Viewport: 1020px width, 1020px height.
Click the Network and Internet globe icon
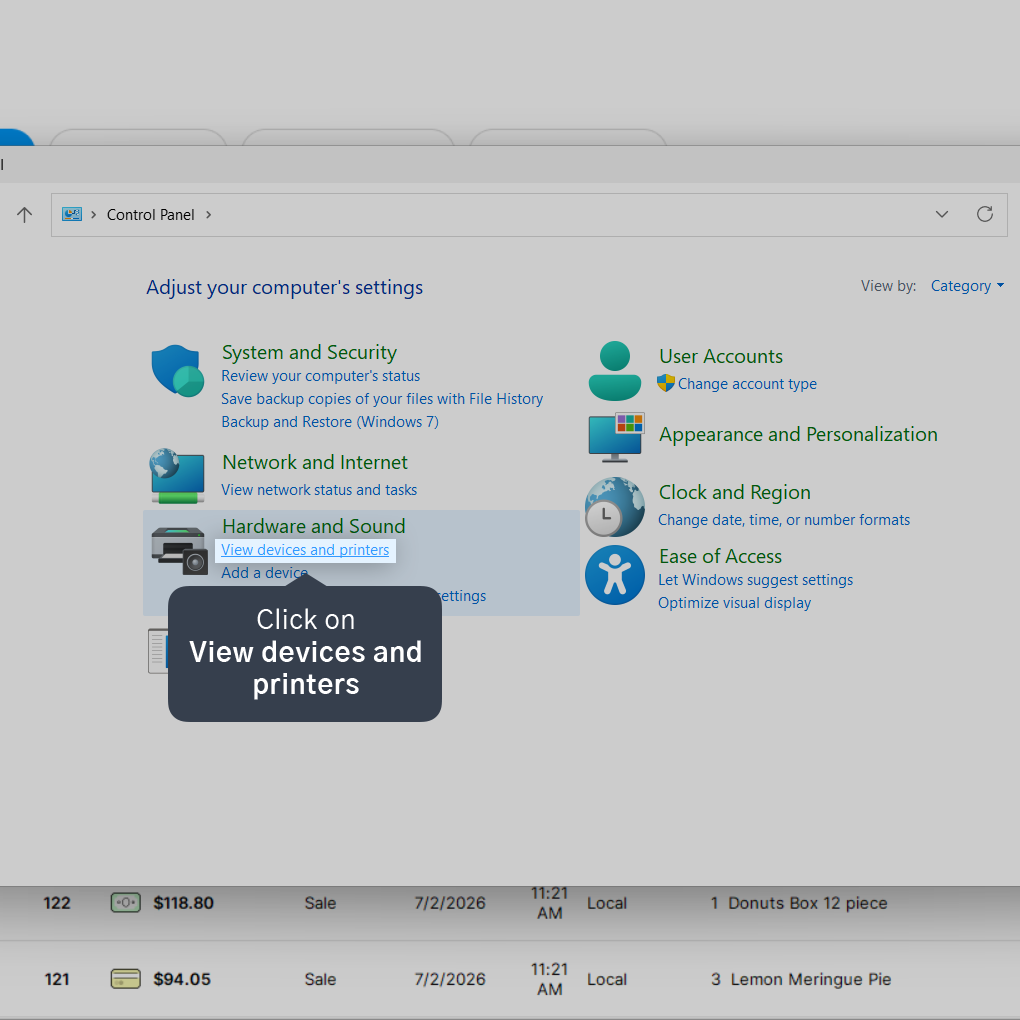pos(177,476)
